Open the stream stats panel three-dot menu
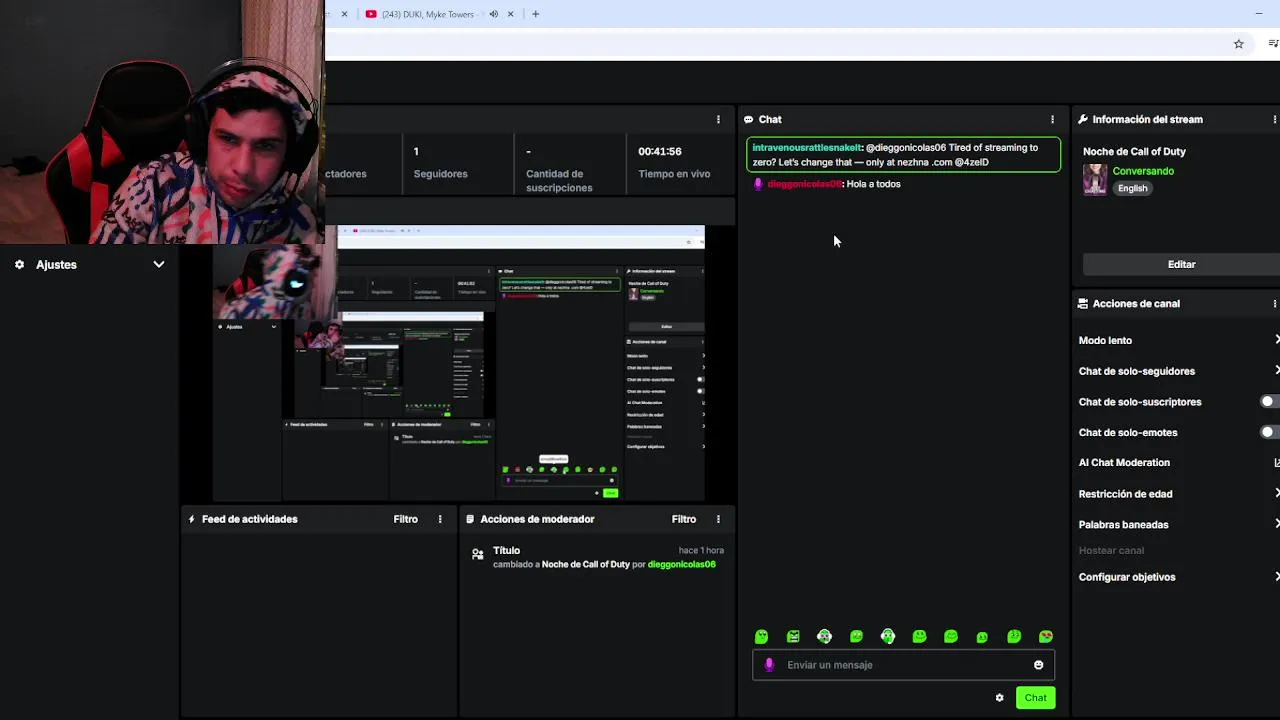The width and height of the screenshot is (1280, 720). click(x=718, y=119)
